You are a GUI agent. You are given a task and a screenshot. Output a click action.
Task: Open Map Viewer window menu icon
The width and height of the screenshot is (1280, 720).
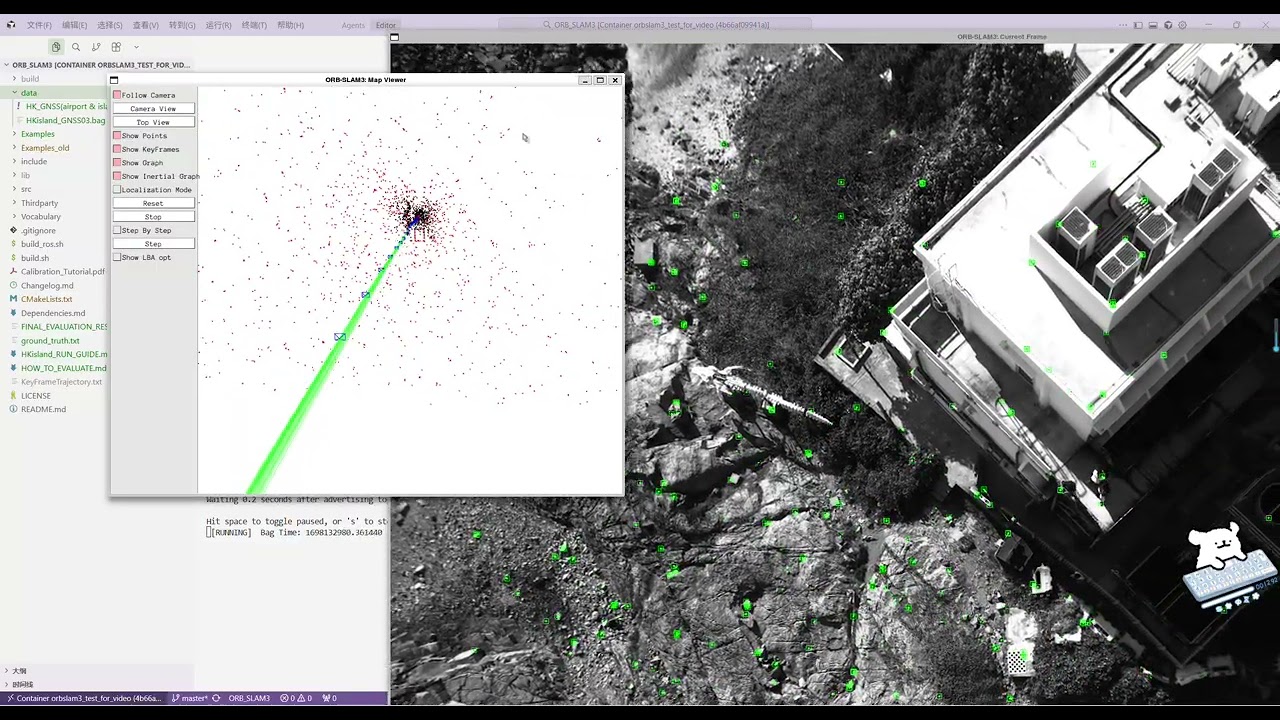114,80
